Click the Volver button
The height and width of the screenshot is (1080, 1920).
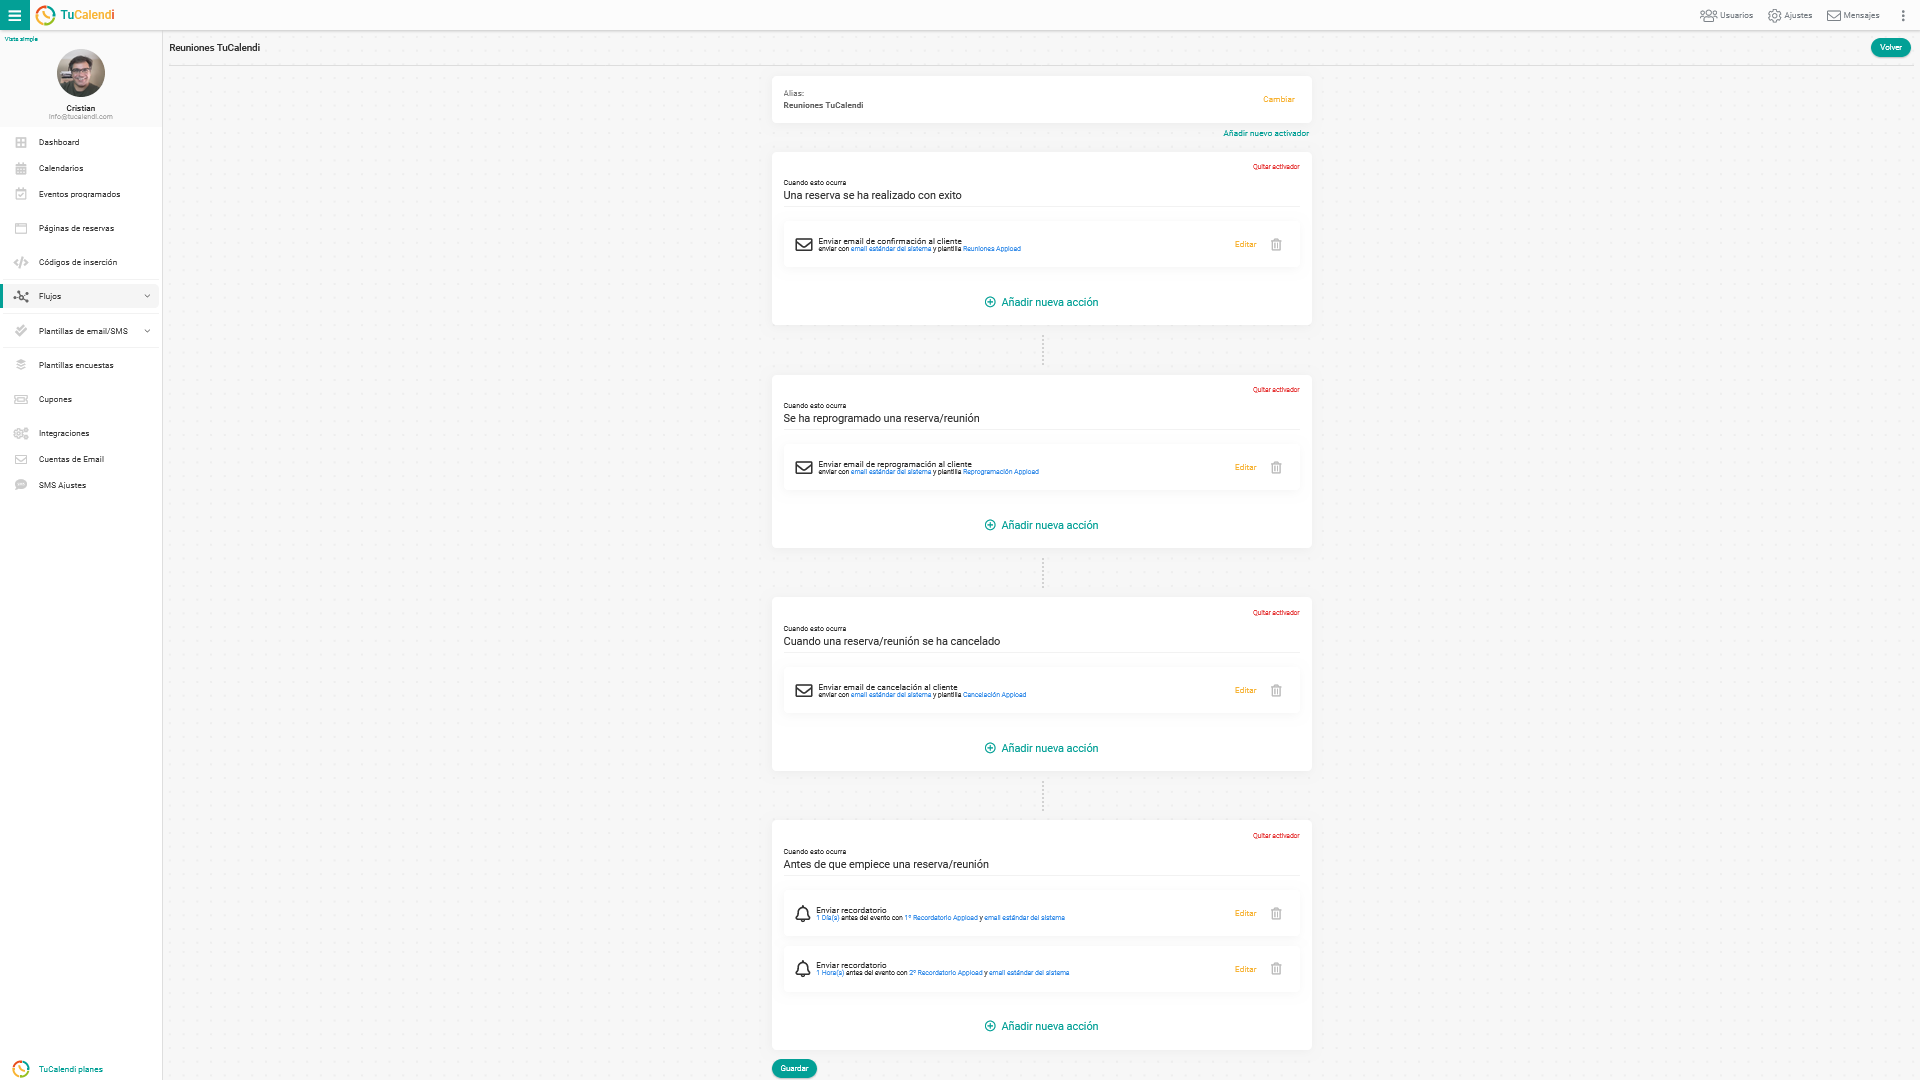tap(1890, 47)
